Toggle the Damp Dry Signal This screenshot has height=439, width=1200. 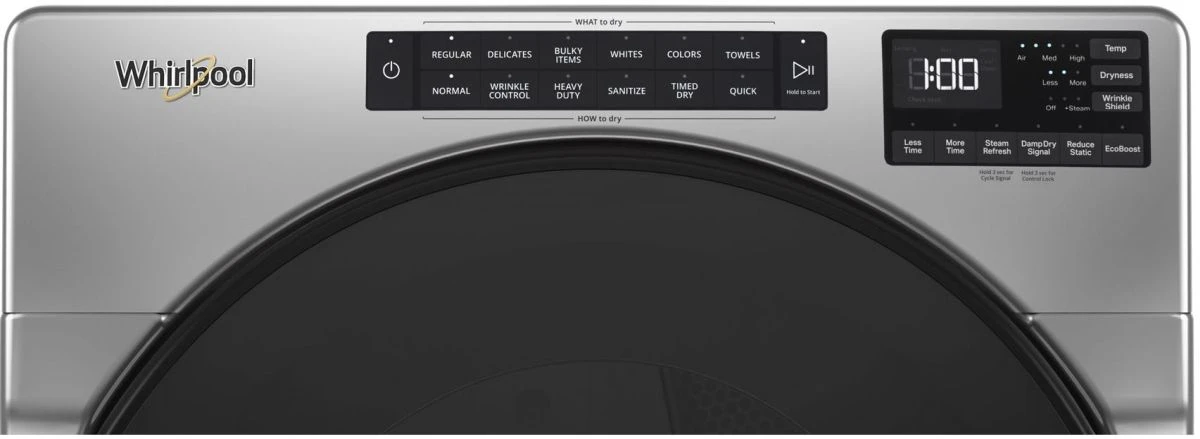point(1038,147)
